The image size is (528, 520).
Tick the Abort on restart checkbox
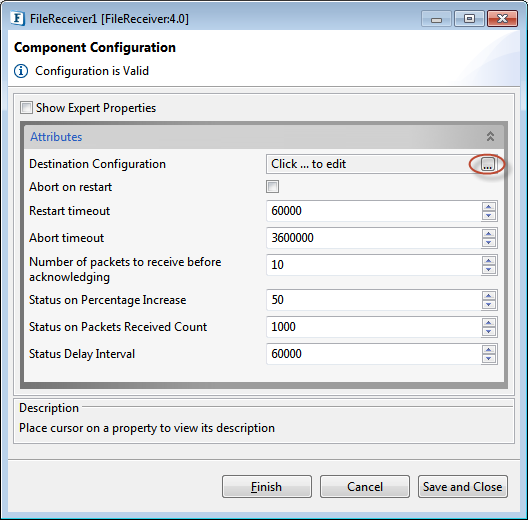click(272, 187)
